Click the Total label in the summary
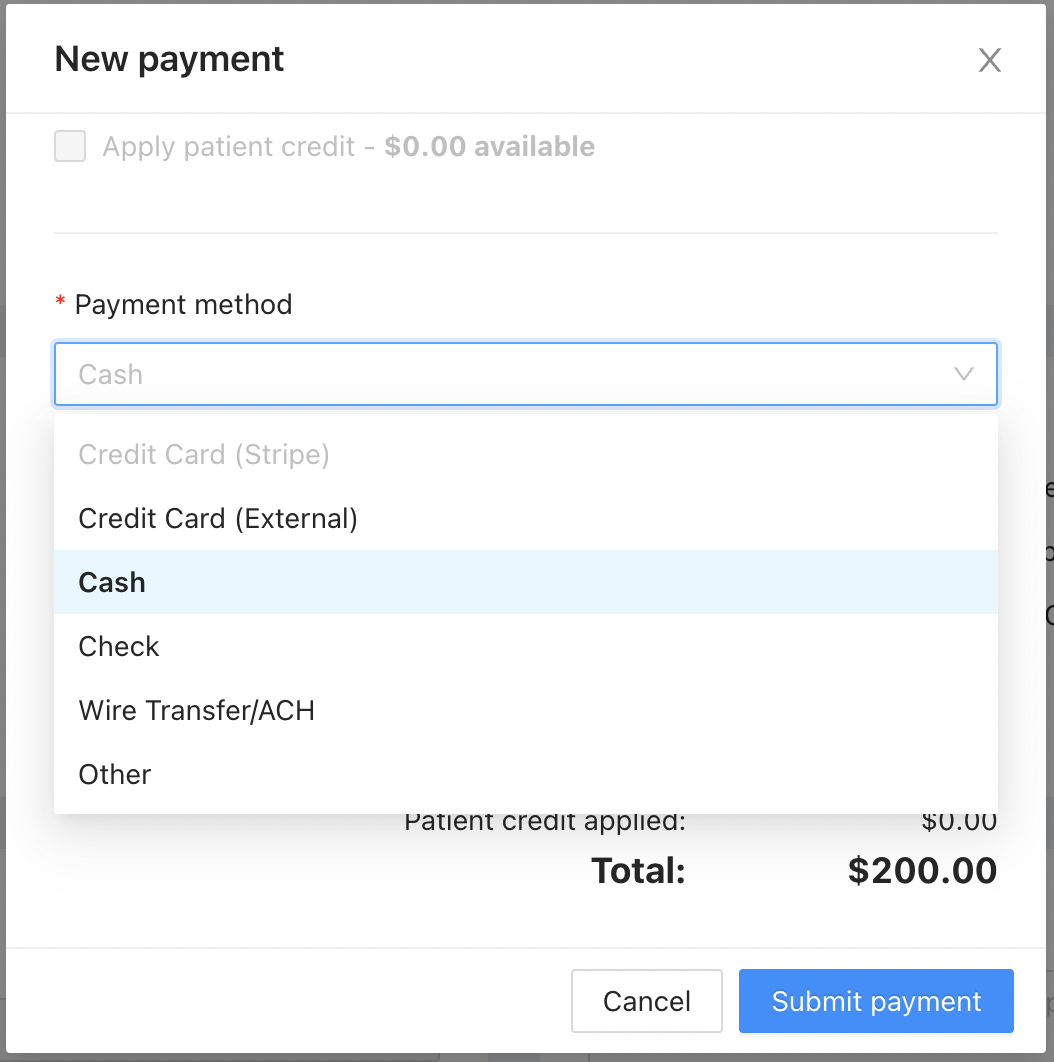Image resolution: width=1054 pixels, height=1062 pixels. (637, 870)
